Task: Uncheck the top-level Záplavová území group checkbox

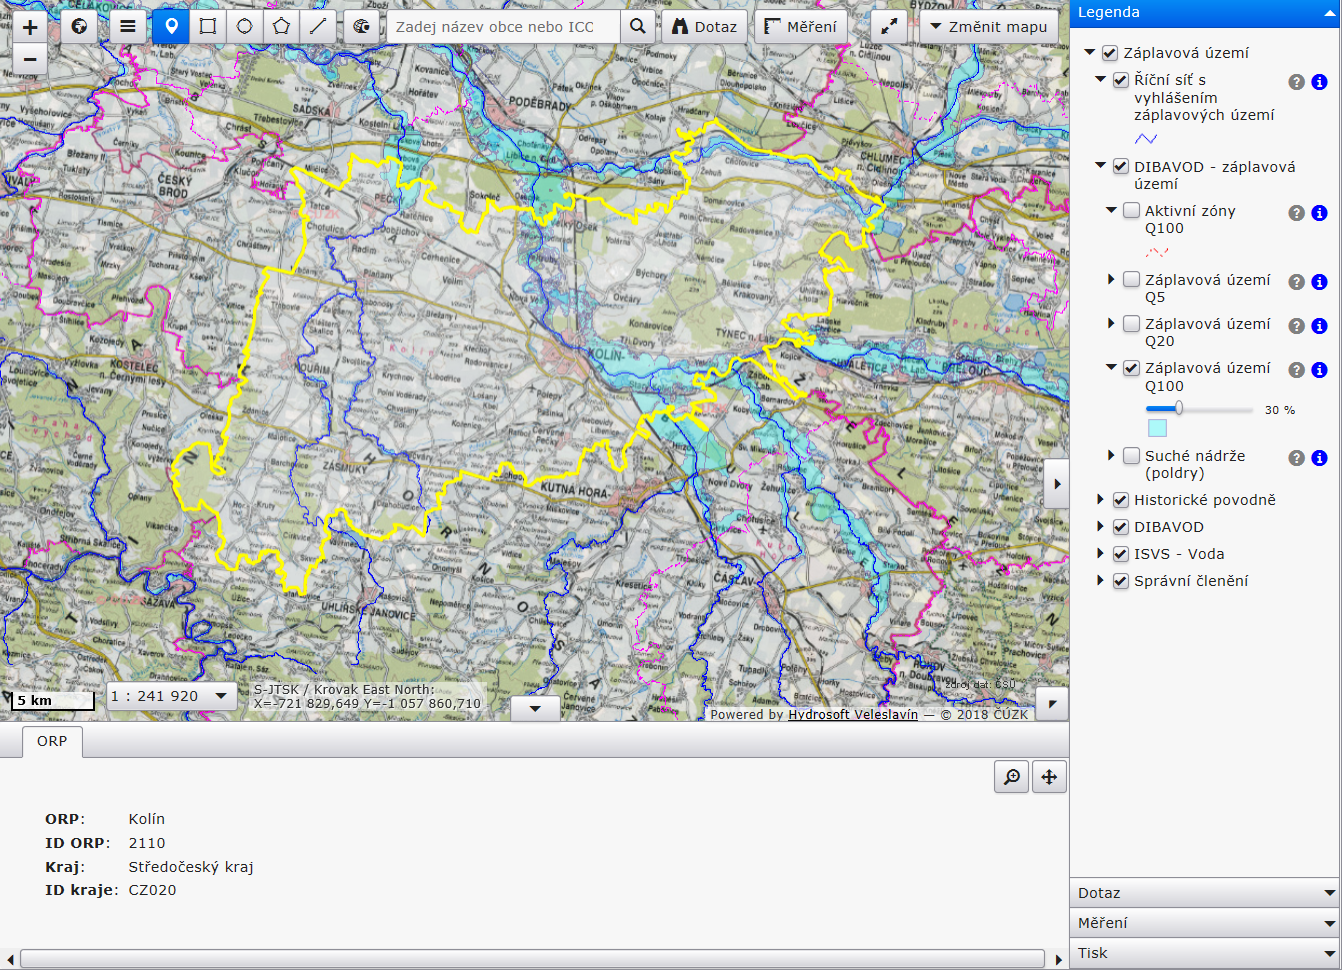Action: (1110, 53)
